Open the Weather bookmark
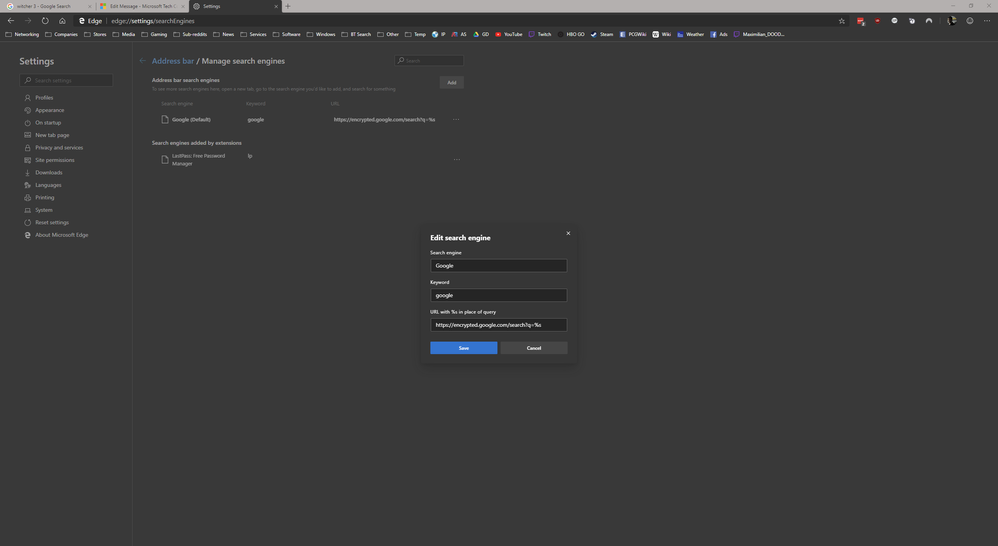 click(x=691, y=34)
